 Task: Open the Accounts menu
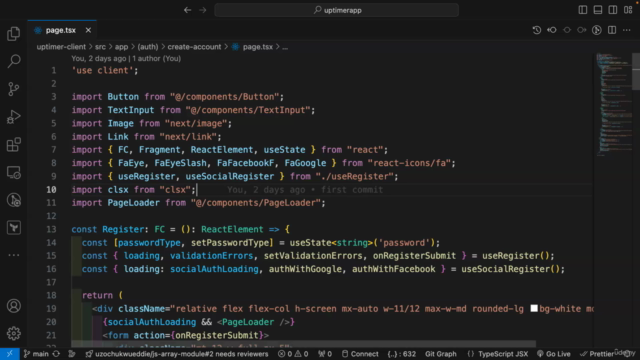(13, 306)
